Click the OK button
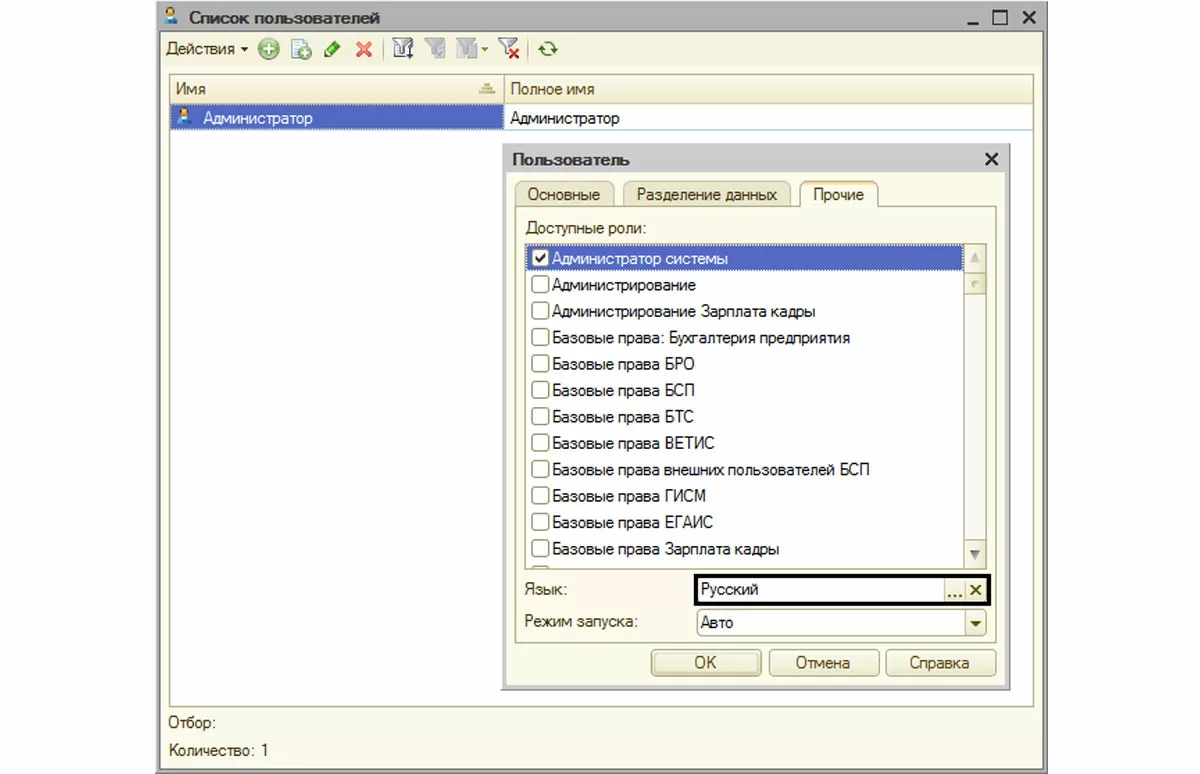Image resolution: width=1200 pixels, height=774 pixels. click(x=706, y=663)
